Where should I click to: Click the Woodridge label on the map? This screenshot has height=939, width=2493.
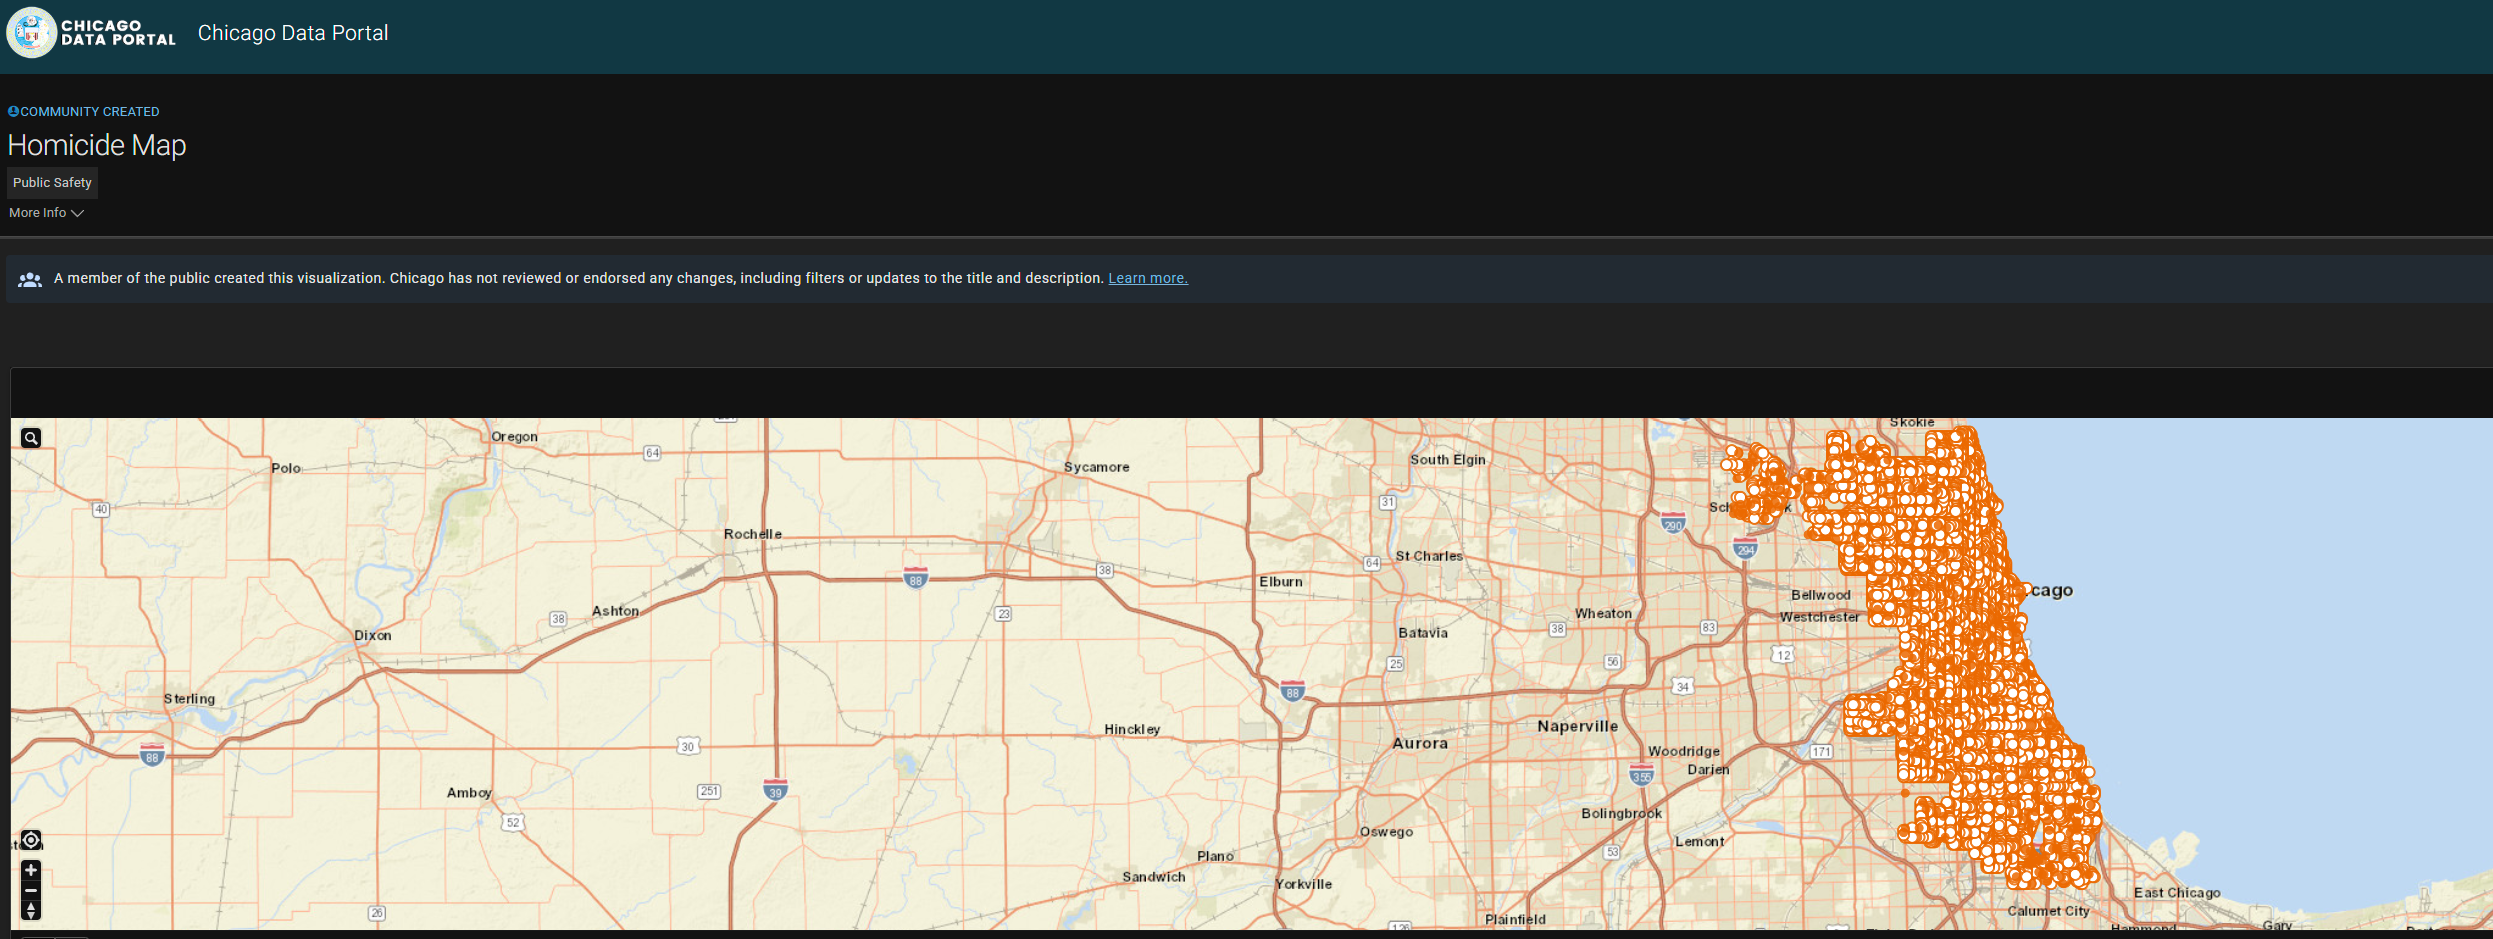[1684, 752]
